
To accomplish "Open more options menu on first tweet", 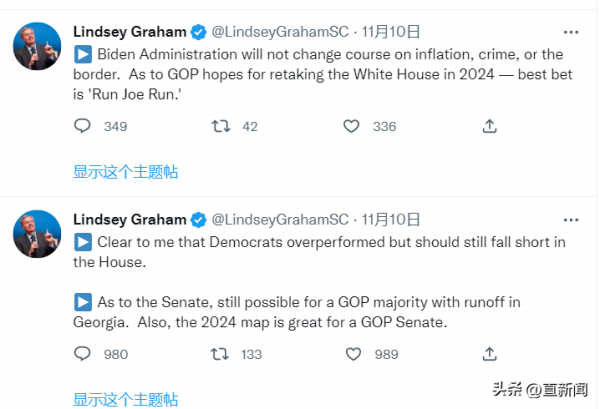I will pyautogui.click(x=571, y=32).
